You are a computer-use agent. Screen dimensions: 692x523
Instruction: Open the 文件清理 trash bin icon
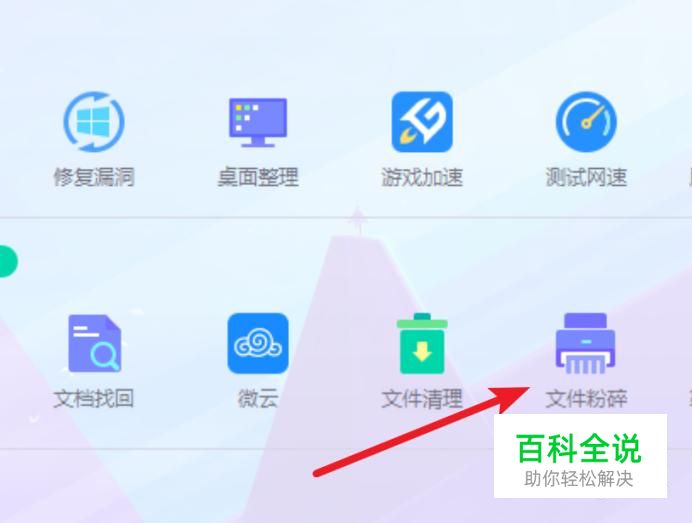(422, 343)
